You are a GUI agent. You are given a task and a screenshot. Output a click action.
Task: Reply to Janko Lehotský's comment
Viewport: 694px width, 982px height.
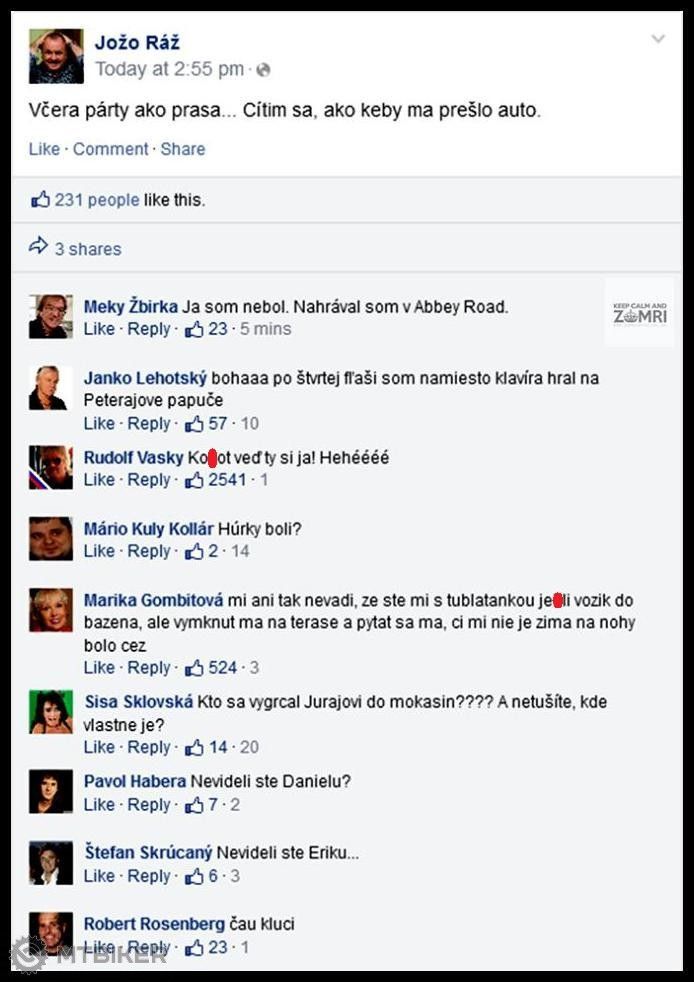(x=149, y=424)
